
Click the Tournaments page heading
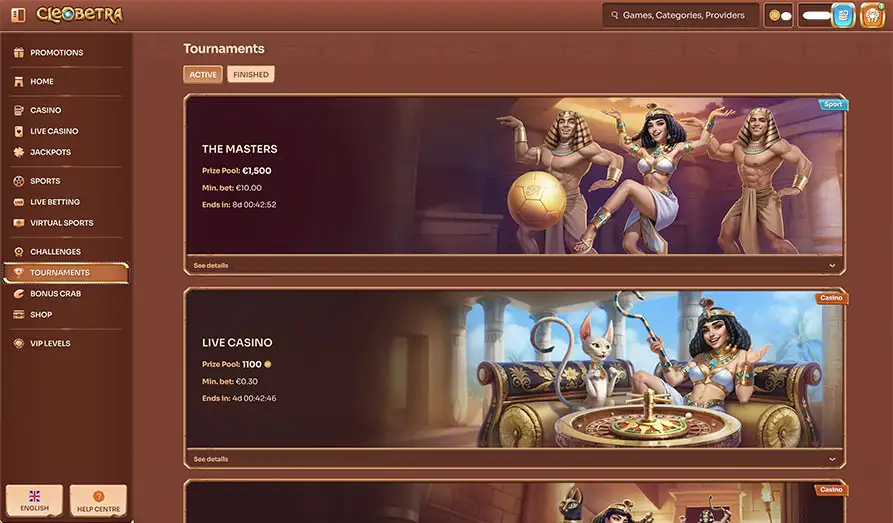pos(224,49)
